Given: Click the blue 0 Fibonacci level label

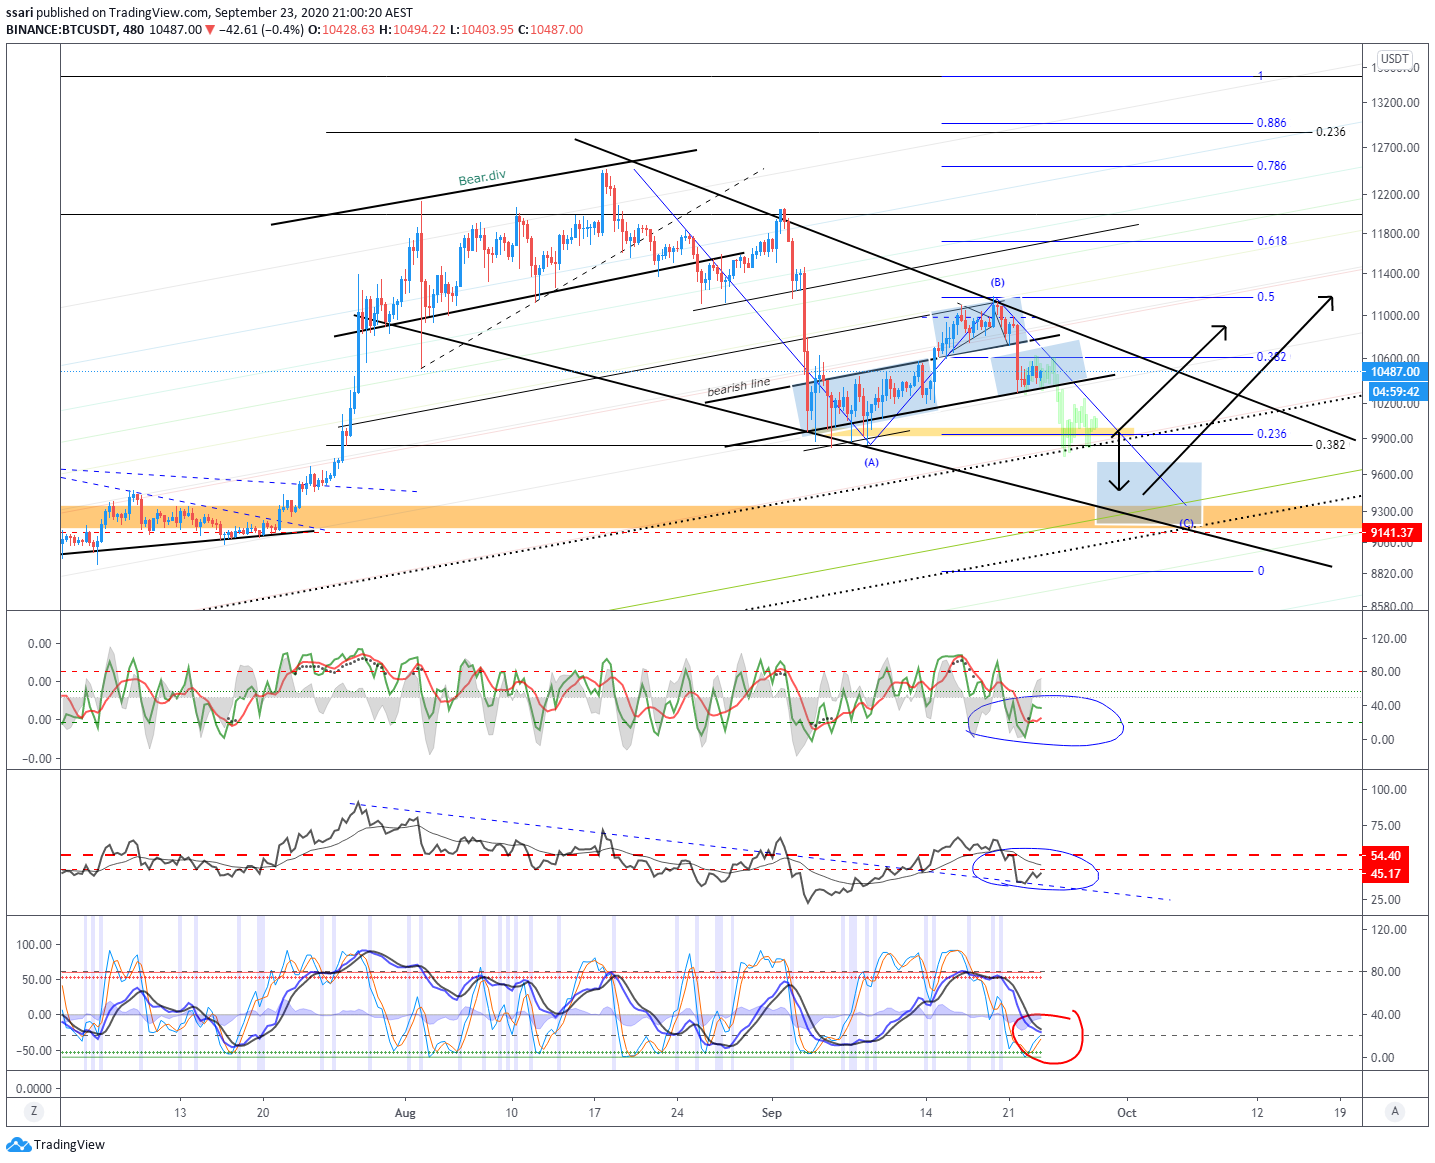Looking at the screenshot, I should (x=1260, y=571).
